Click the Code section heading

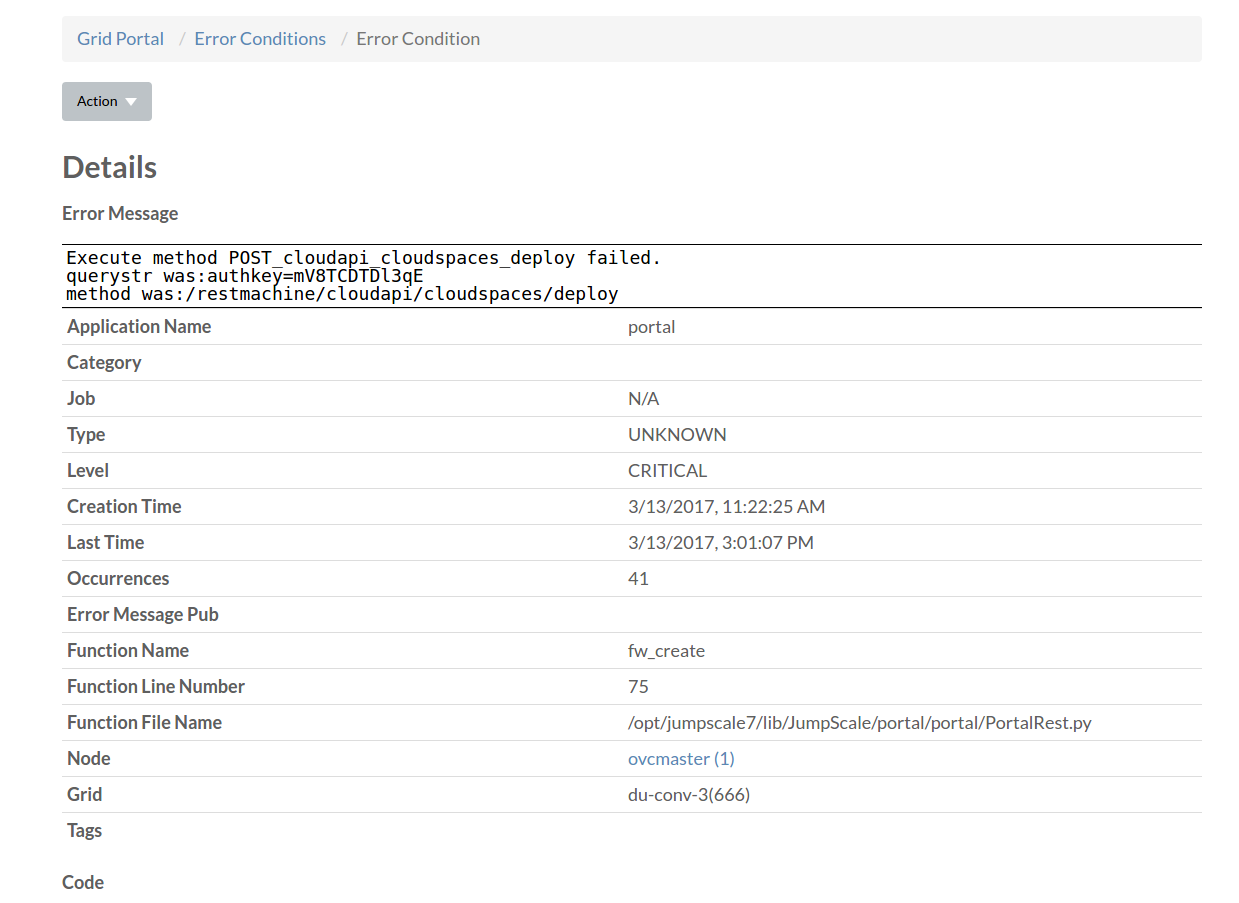click(x=83, y=882)
